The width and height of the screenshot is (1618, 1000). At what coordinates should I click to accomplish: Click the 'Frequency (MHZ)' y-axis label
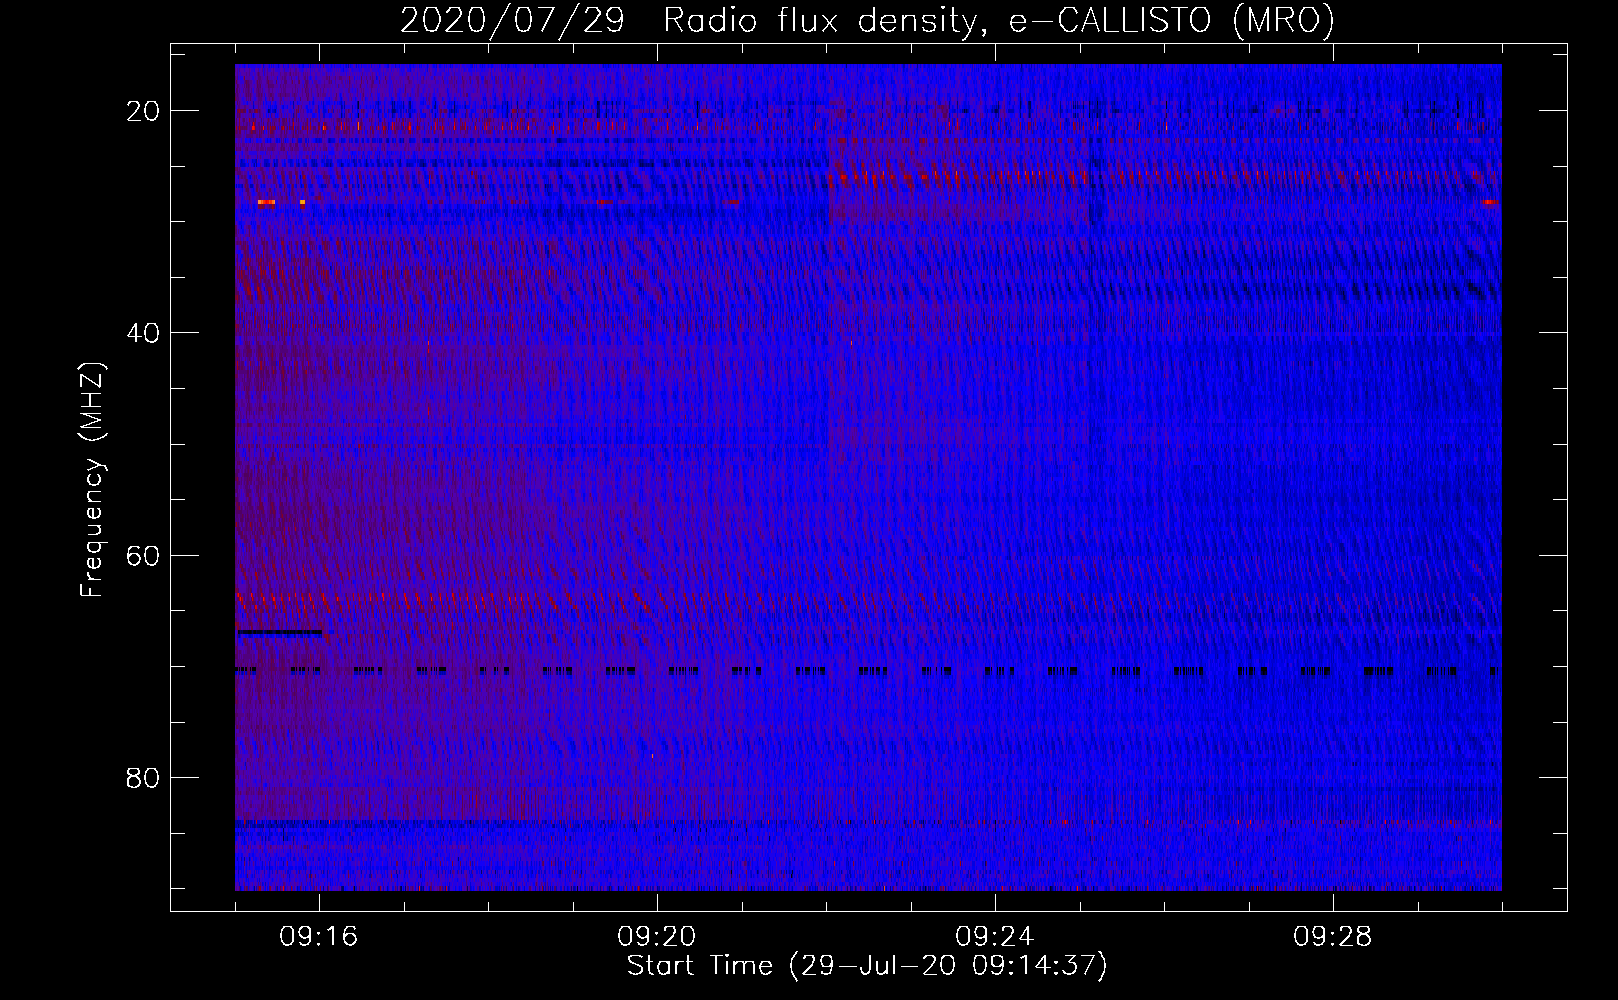(x=92, y=480)
